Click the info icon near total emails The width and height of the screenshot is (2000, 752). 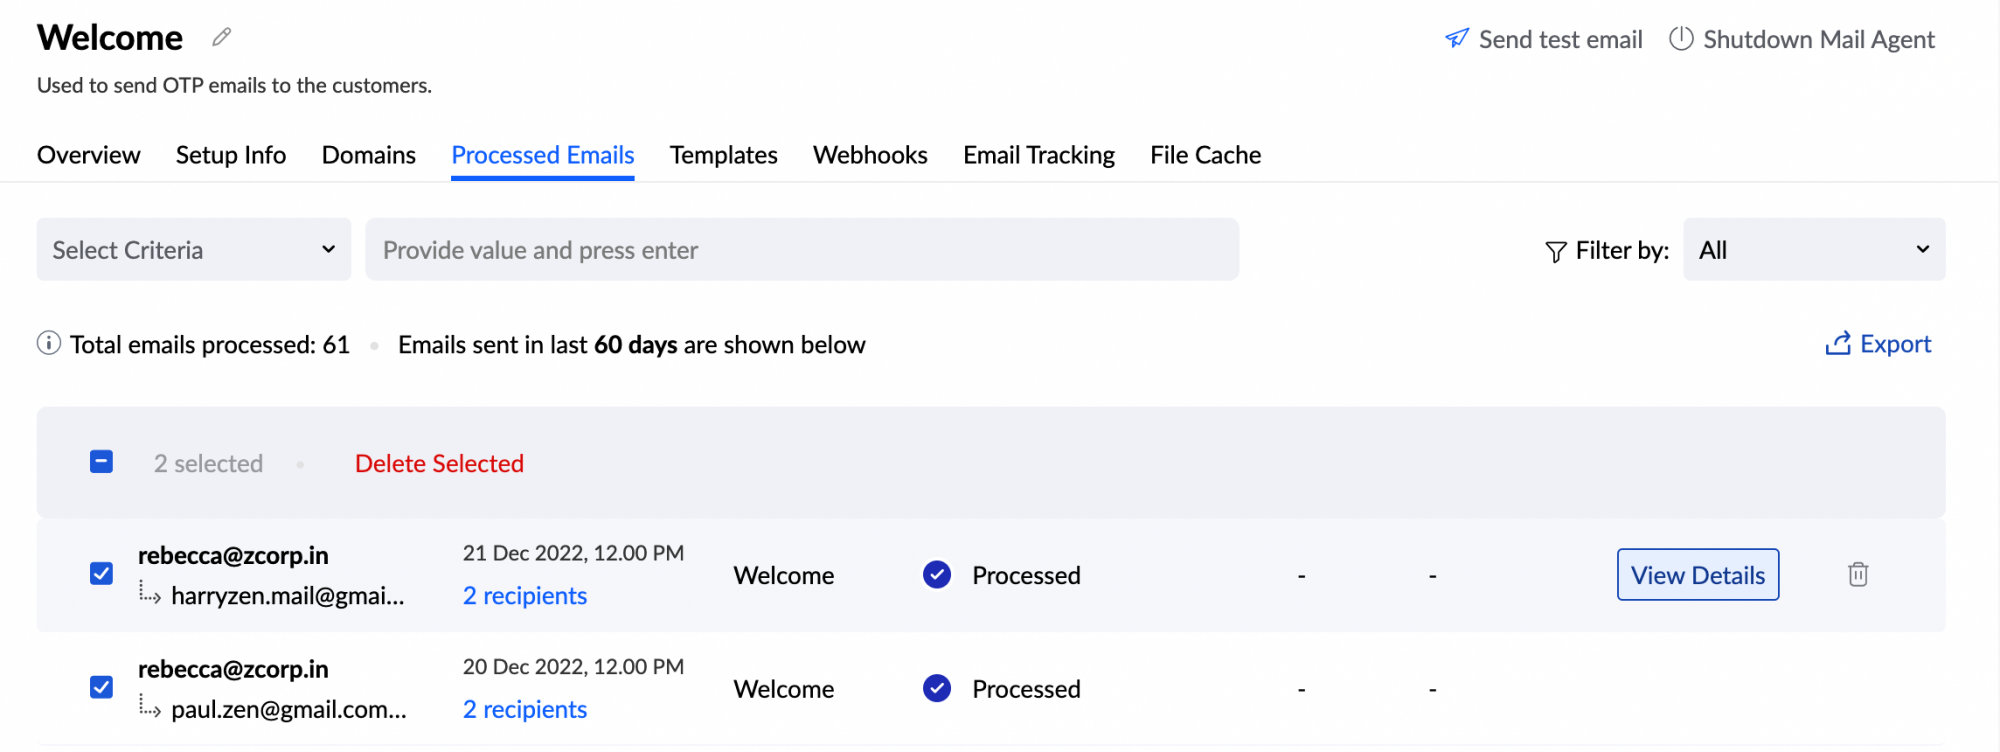point(49,344)
